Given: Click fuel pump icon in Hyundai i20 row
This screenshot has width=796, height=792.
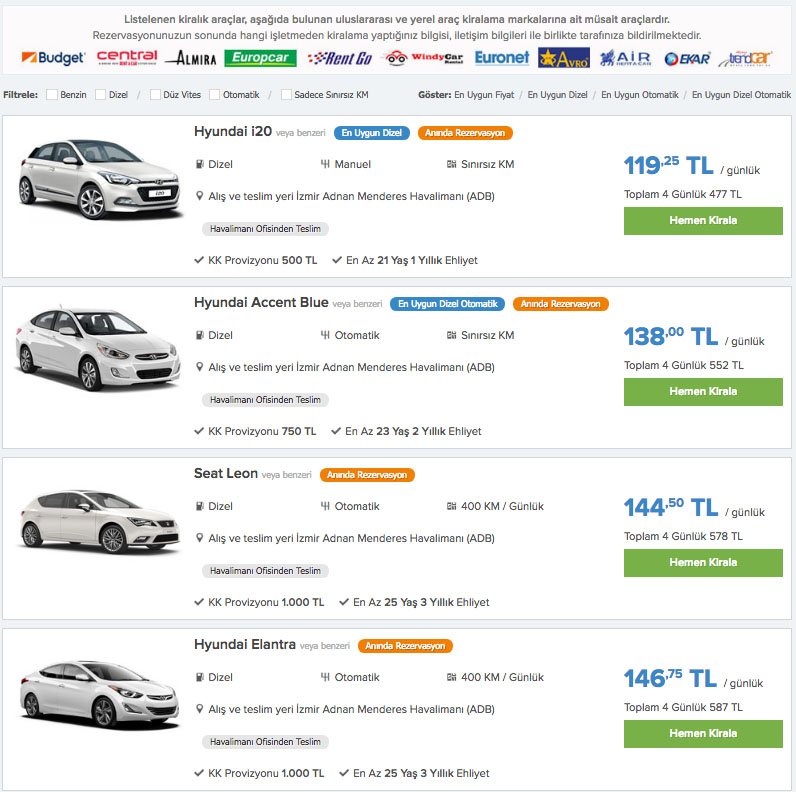Looking at the screenshot, I should coord(200,164).
